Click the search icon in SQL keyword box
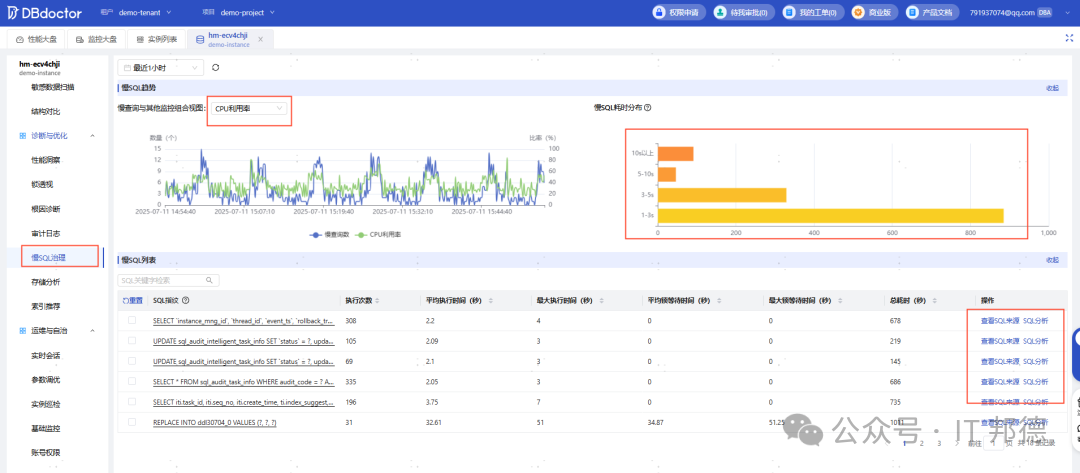The height and width of the screenshot is (473, 1080). click(209, 280)
